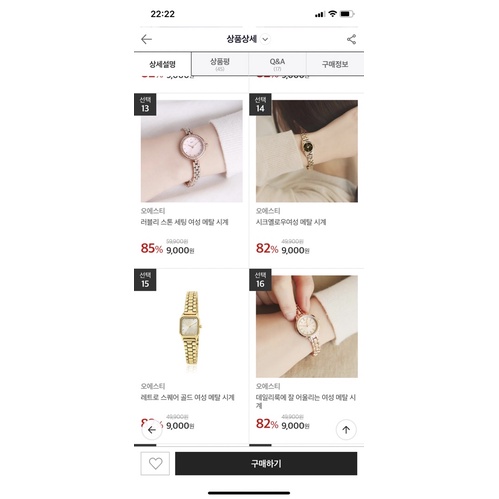Viewport: 499px width, 499px height.
Task: Switch to the 상품평 tab
Action: [x=220, y=64]
